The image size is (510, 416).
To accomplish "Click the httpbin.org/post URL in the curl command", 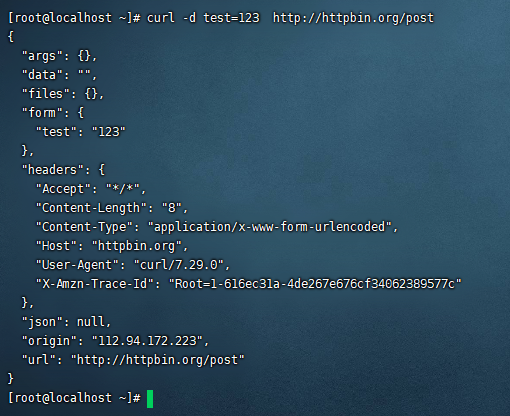I will pyautogui.click(x=353, y=18).
